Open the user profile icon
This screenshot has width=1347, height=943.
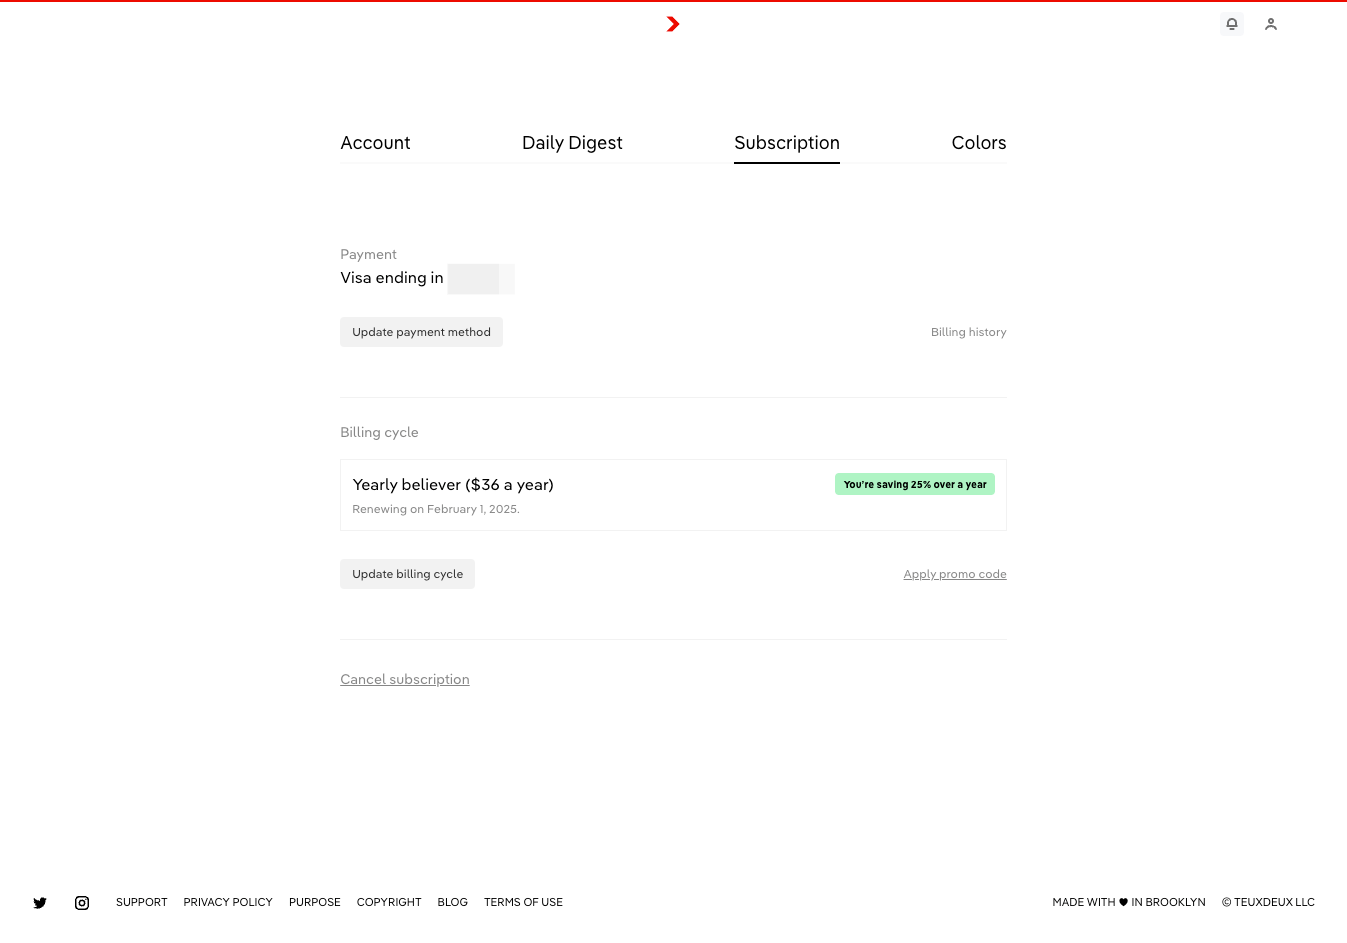(x=1271, y=24)
